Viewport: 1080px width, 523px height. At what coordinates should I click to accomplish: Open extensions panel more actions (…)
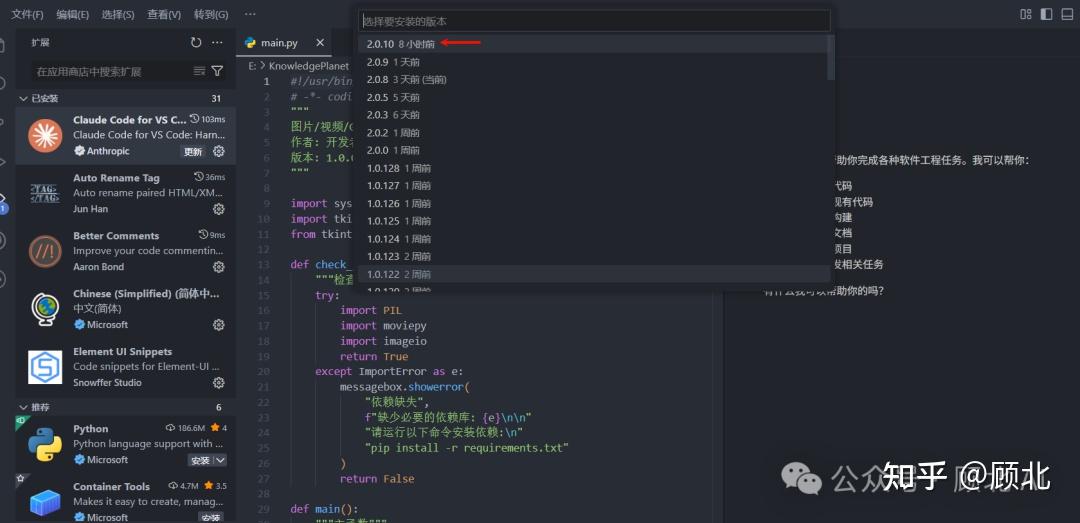coord(218,43)
